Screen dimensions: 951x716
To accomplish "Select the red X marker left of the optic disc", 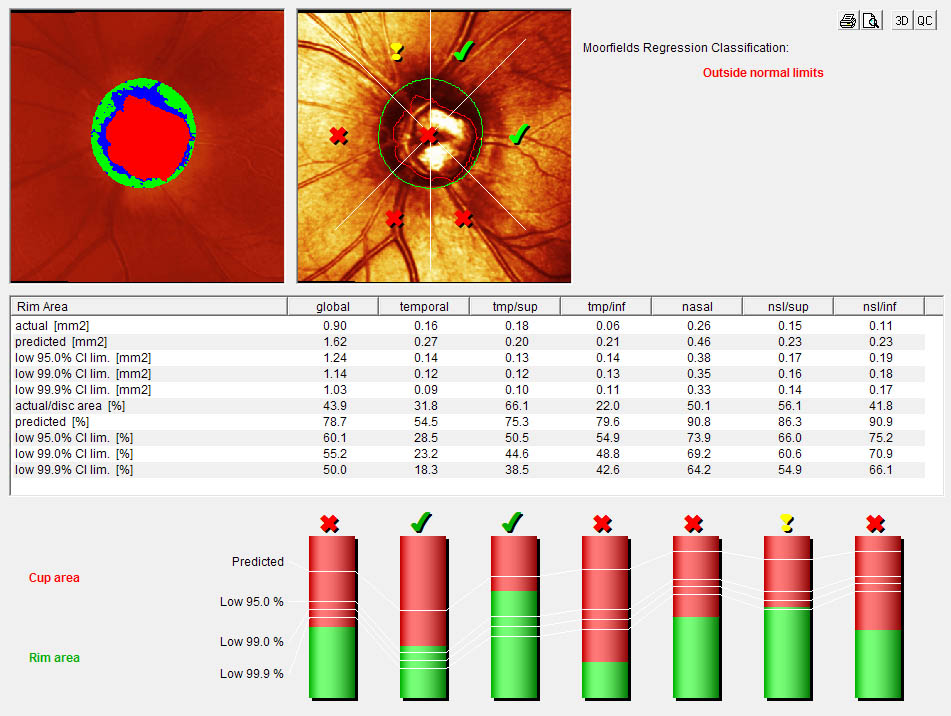I will click(x=338, y=135).
